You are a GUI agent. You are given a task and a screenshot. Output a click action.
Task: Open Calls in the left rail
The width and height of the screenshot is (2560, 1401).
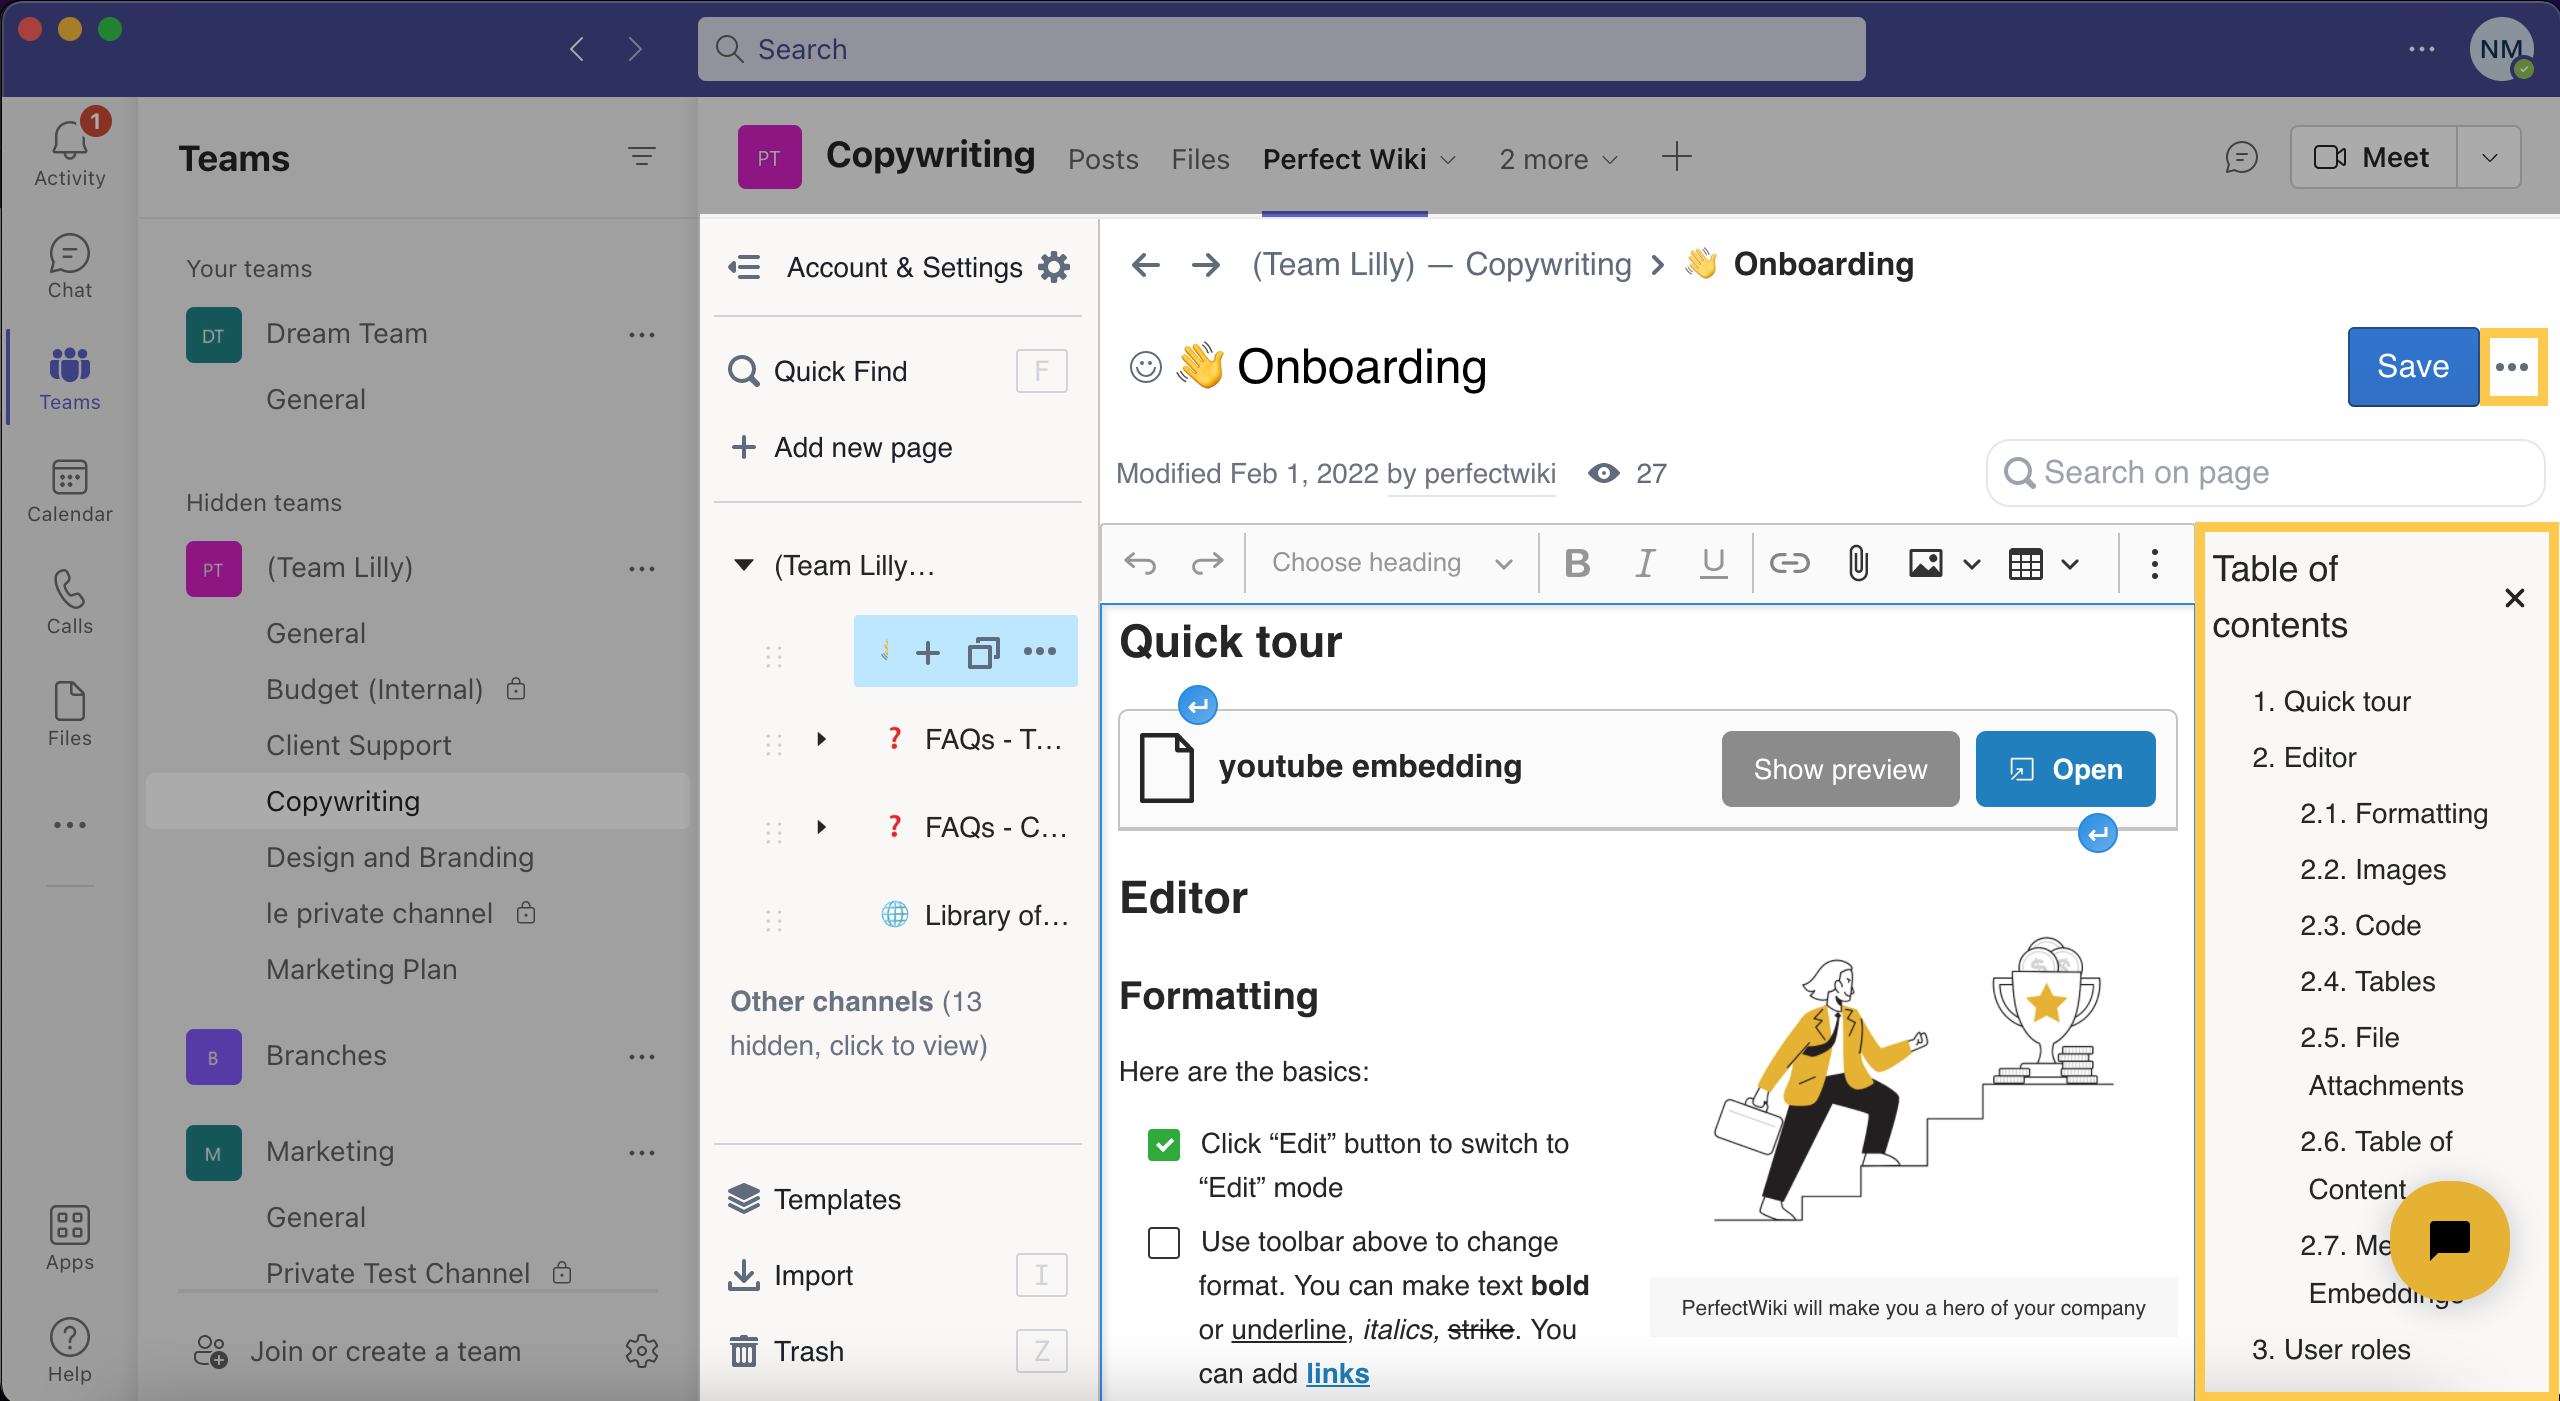(70, 602)
